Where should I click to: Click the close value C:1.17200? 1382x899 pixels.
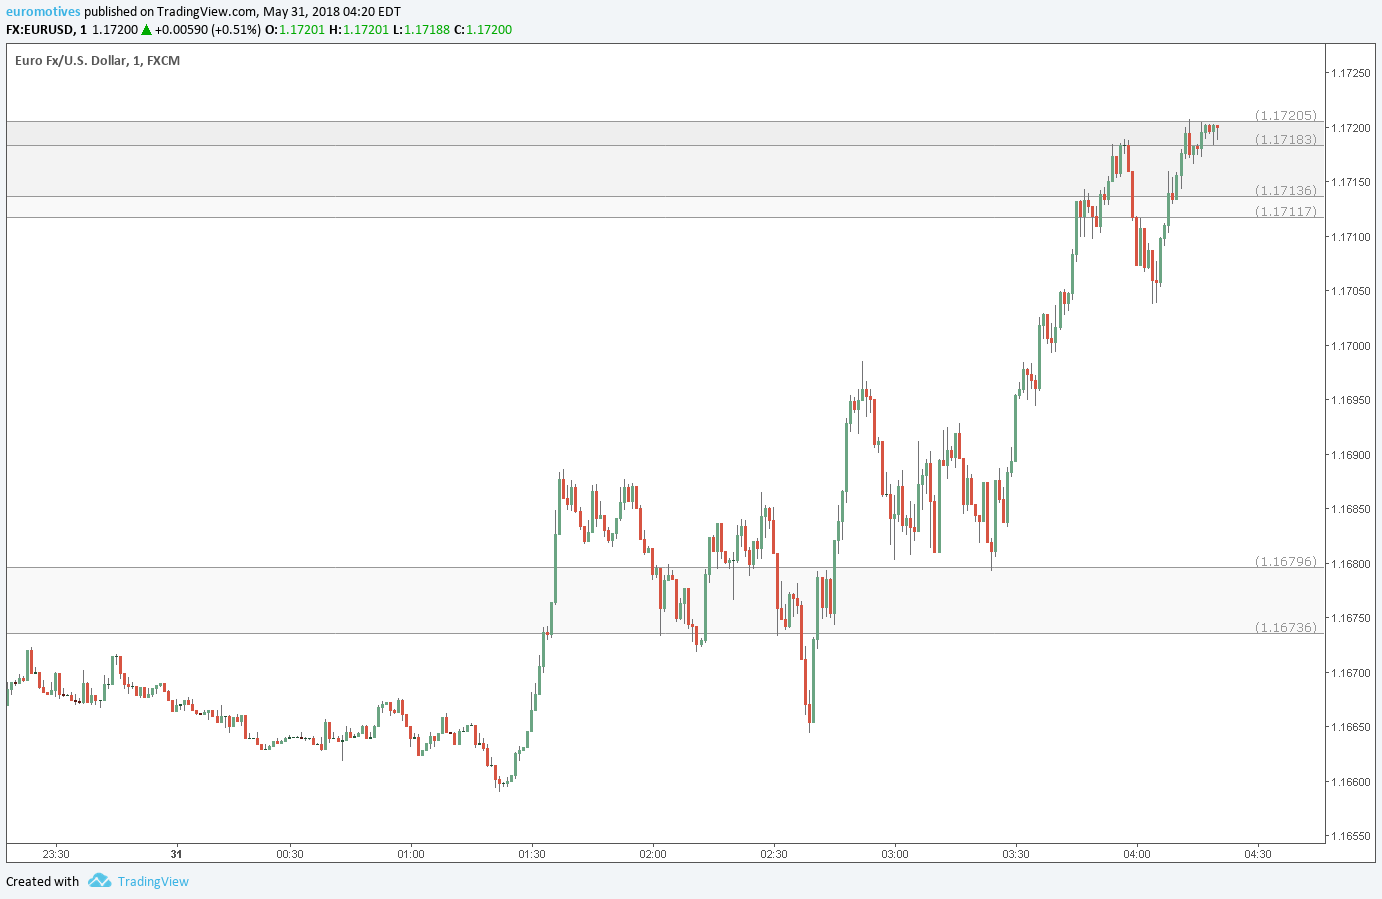(x=483, y=30)
